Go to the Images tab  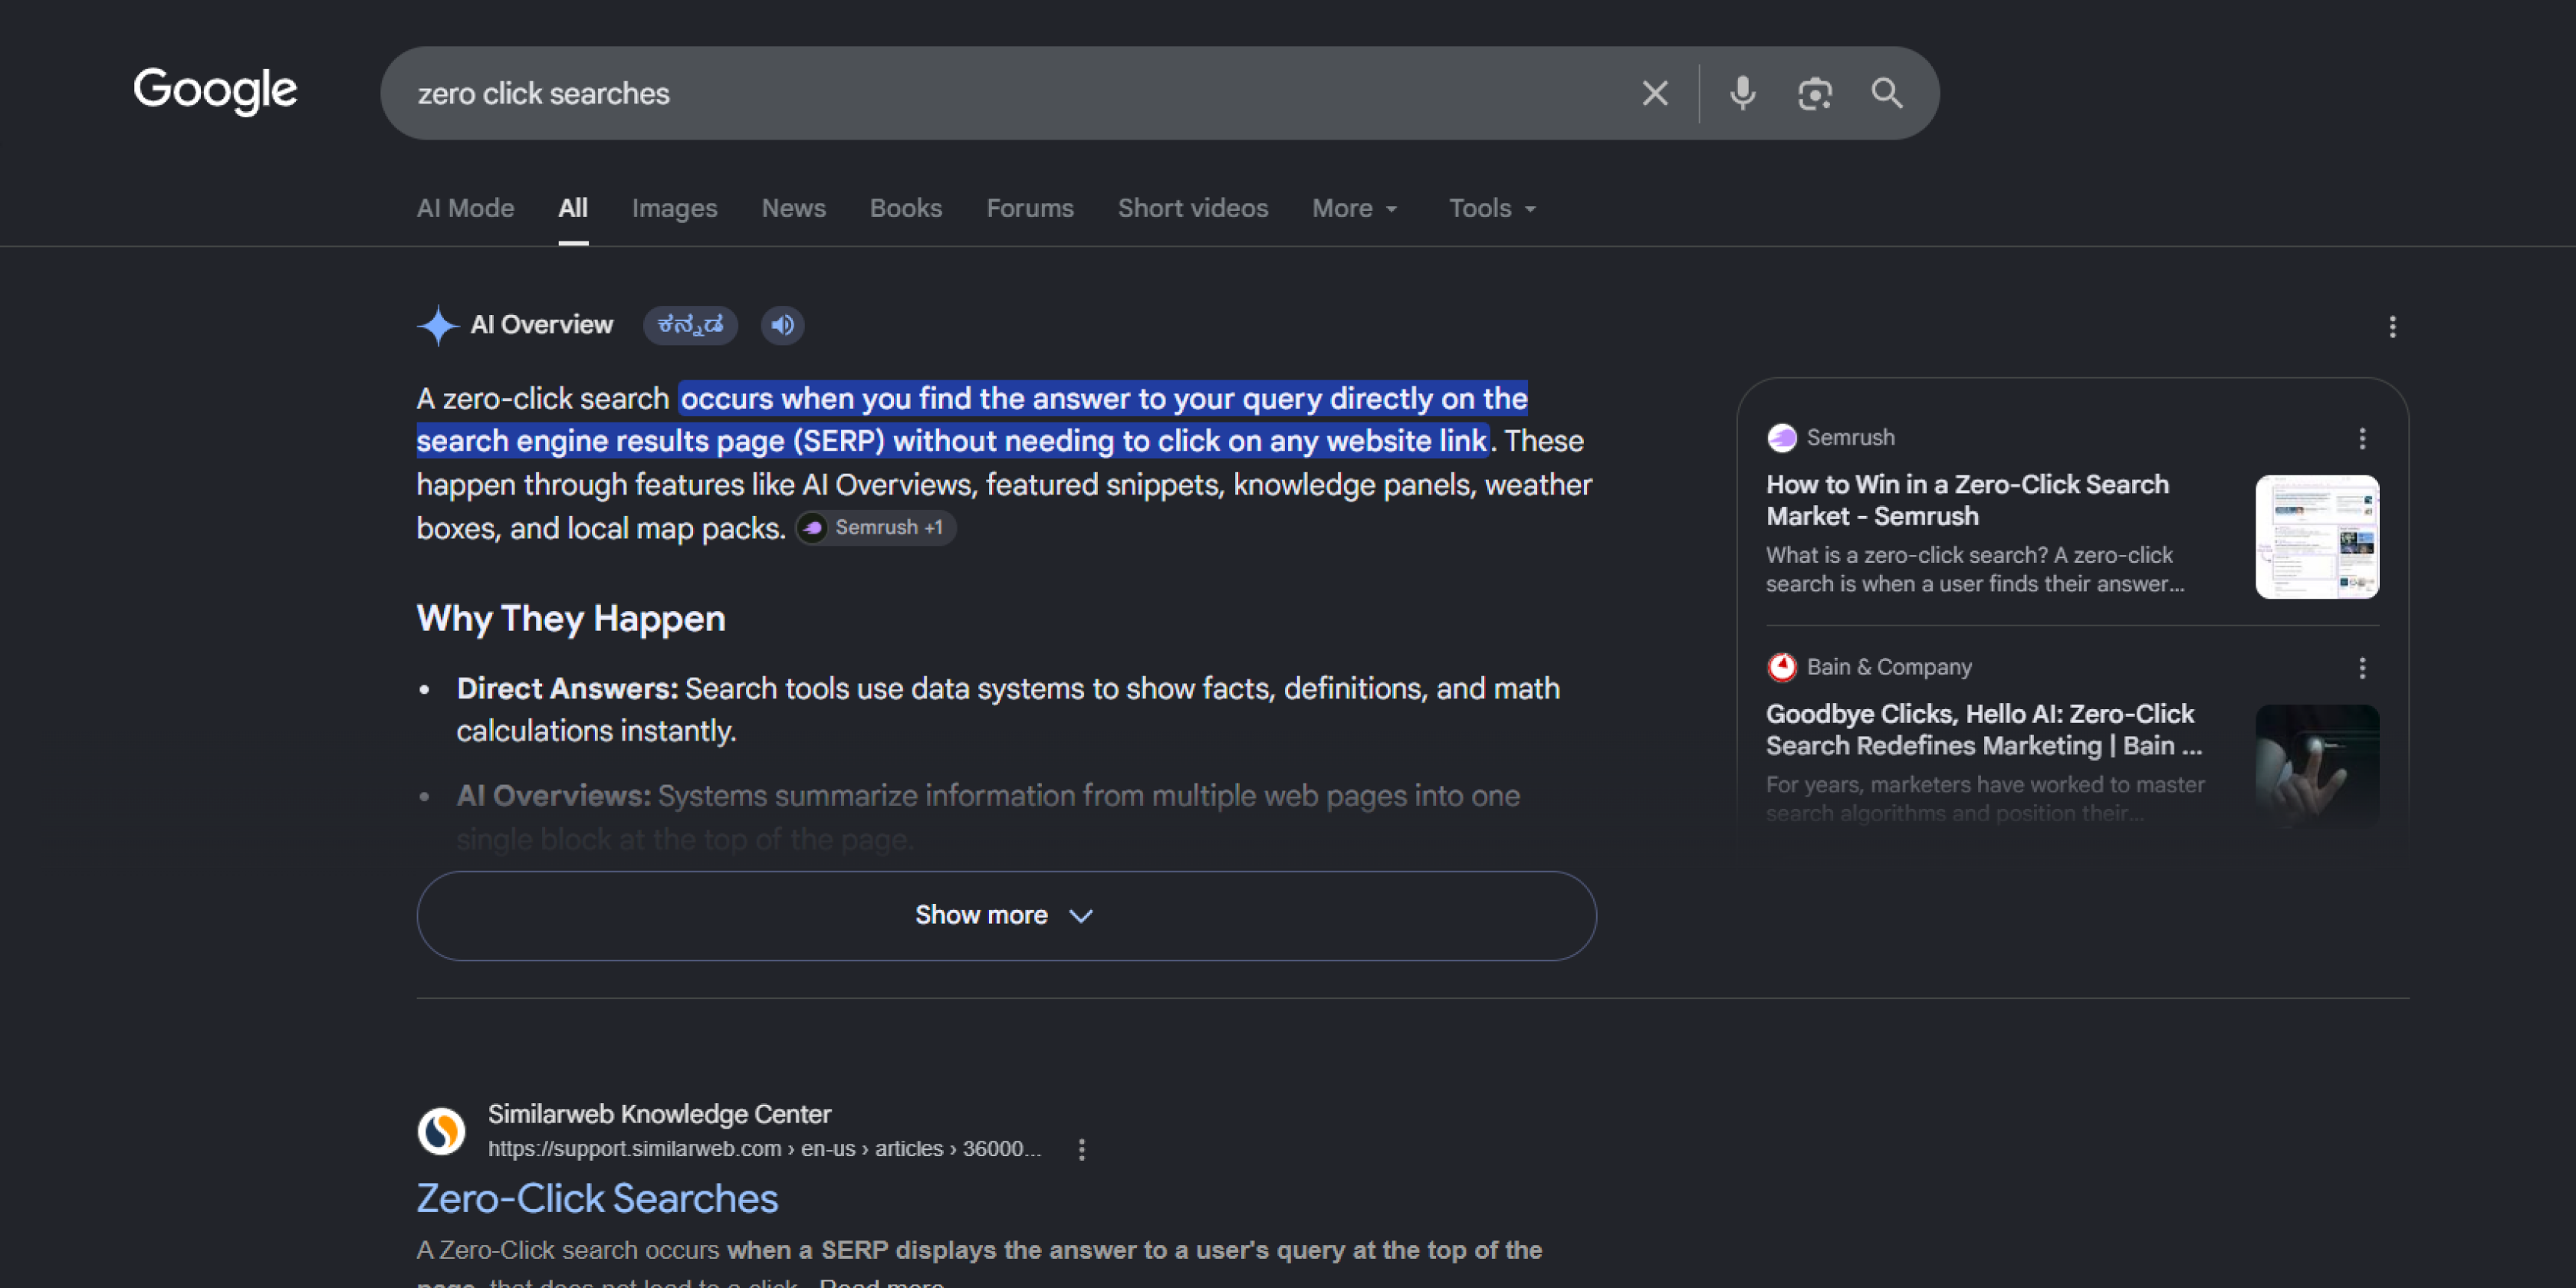tap(675, 208)
